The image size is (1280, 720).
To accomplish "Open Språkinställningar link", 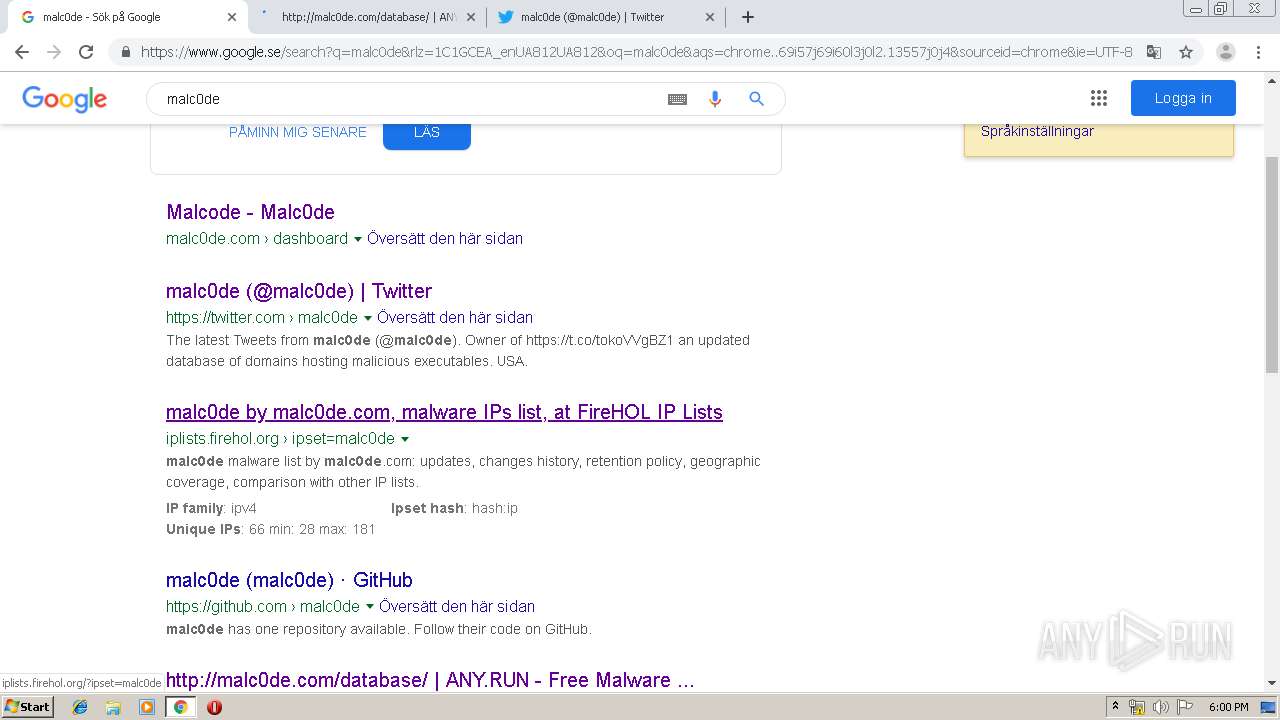I will coord(1037,131).
